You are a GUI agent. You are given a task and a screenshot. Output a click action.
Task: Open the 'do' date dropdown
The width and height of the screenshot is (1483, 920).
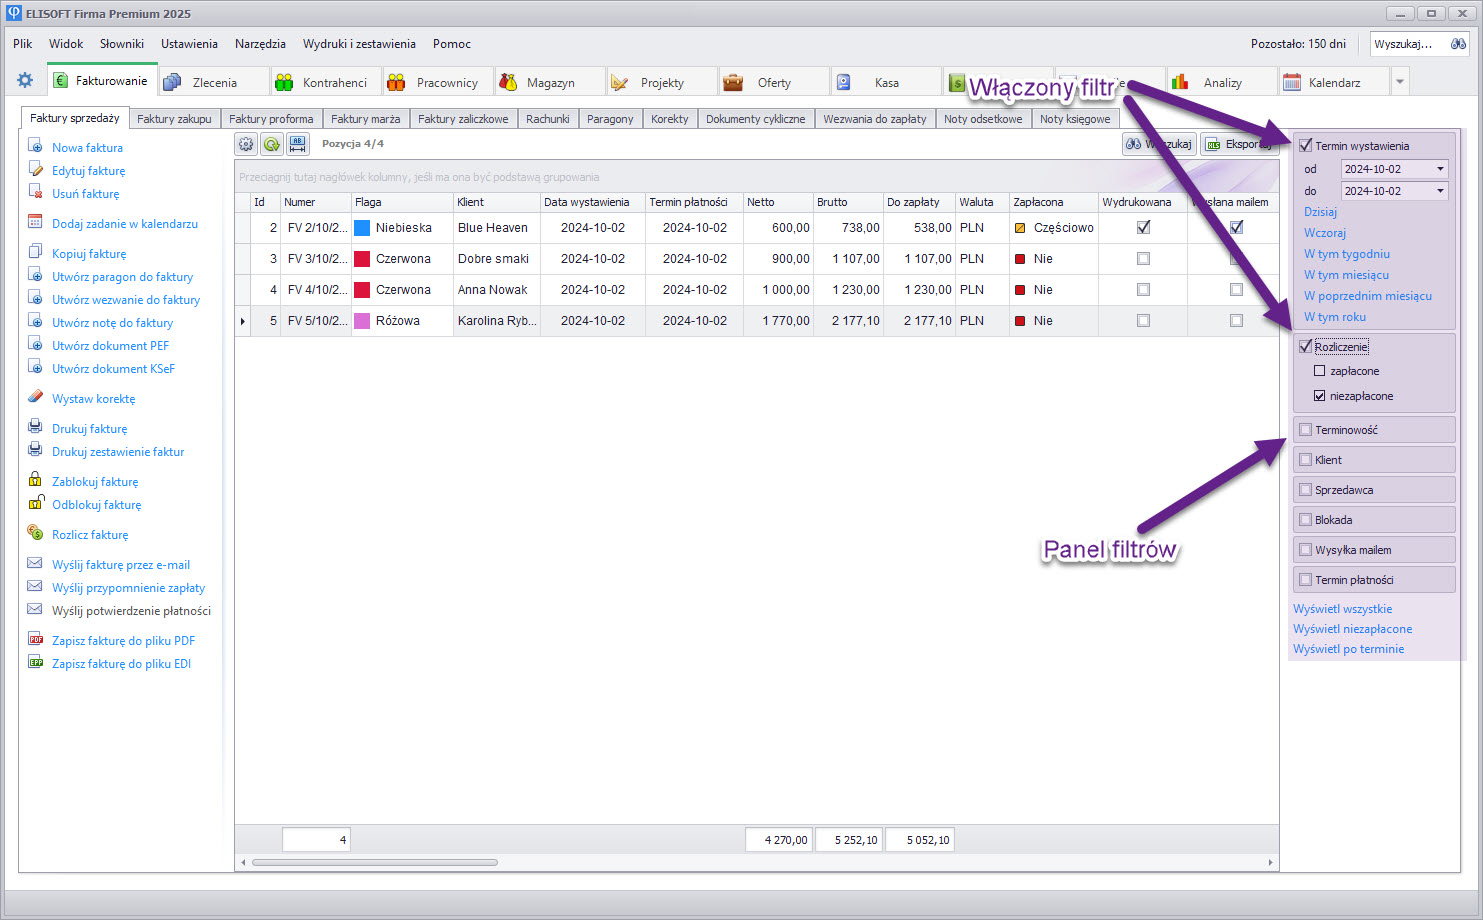(1440, 191)
